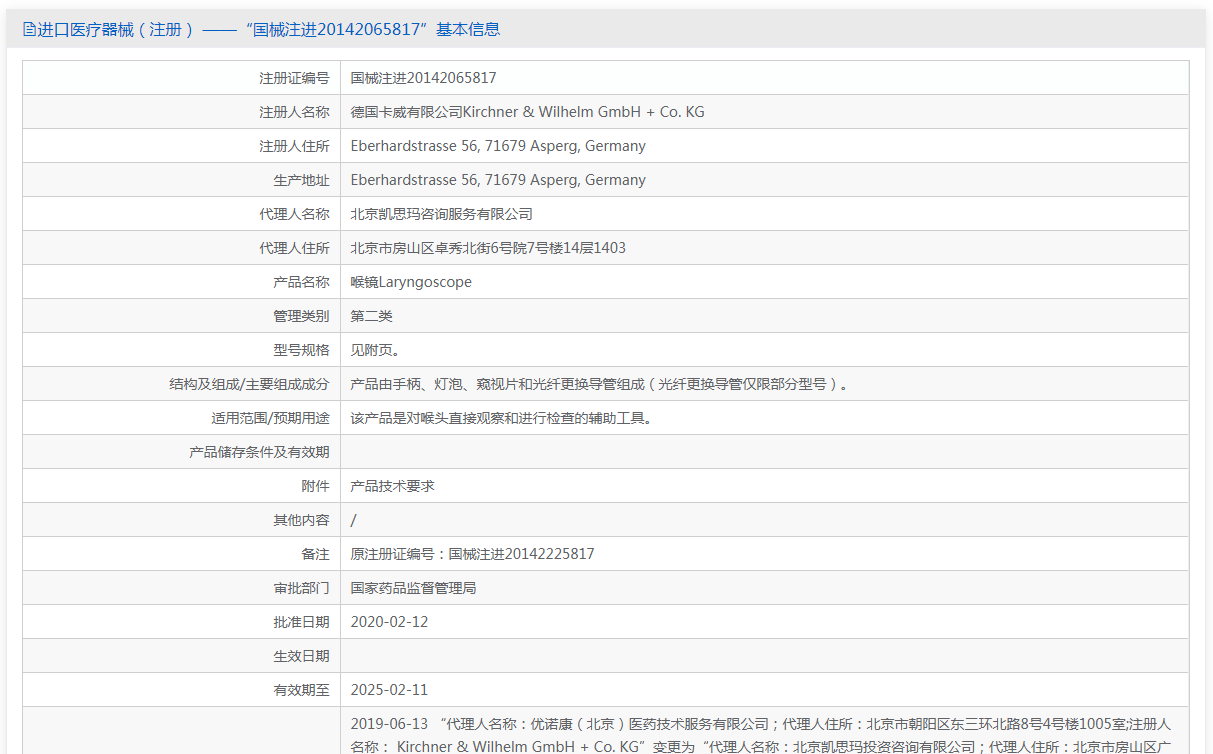Image resolution: width=1213 pixels, height=754 pixels.
Task: Select approval date 2020-02-12
Action: coord(389,622)
